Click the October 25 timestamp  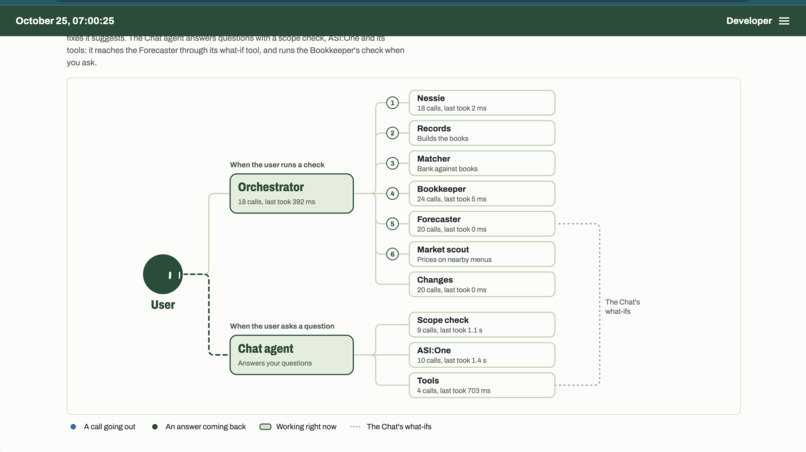65,21
